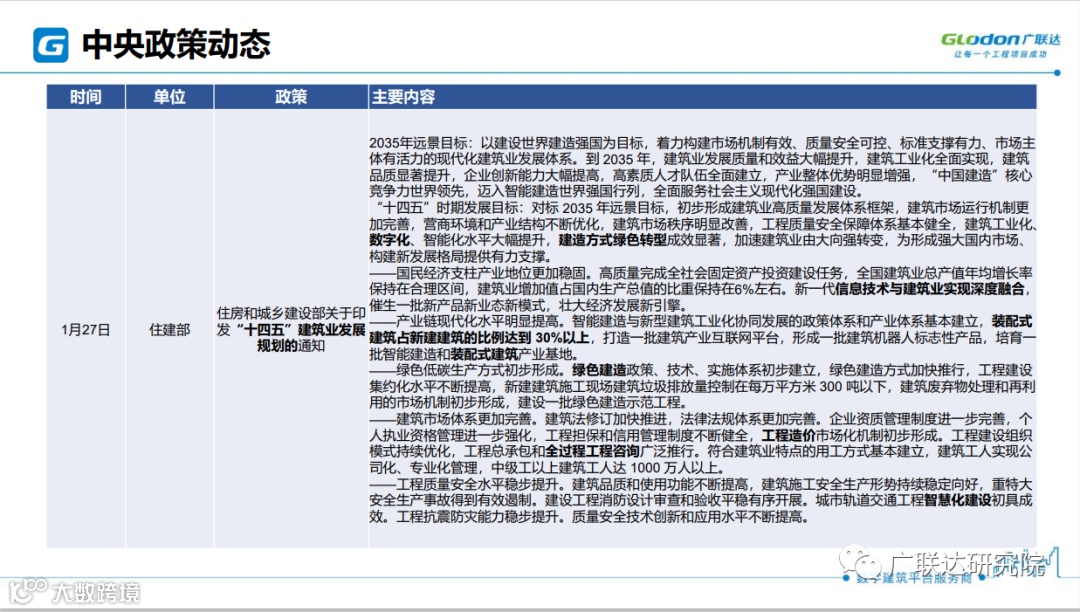
Task: Select the slide title 中央政策动态
Action: 176,45
